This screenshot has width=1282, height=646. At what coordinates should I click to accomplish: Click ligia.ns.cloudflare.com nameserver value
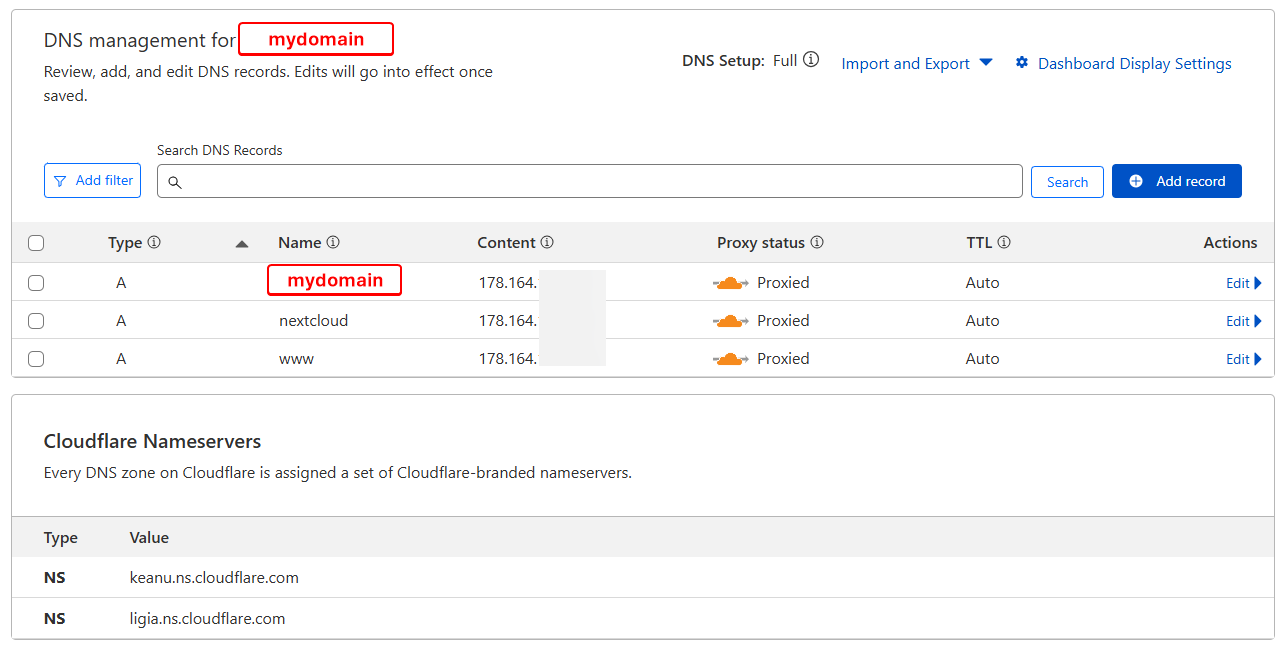(207, 618)
